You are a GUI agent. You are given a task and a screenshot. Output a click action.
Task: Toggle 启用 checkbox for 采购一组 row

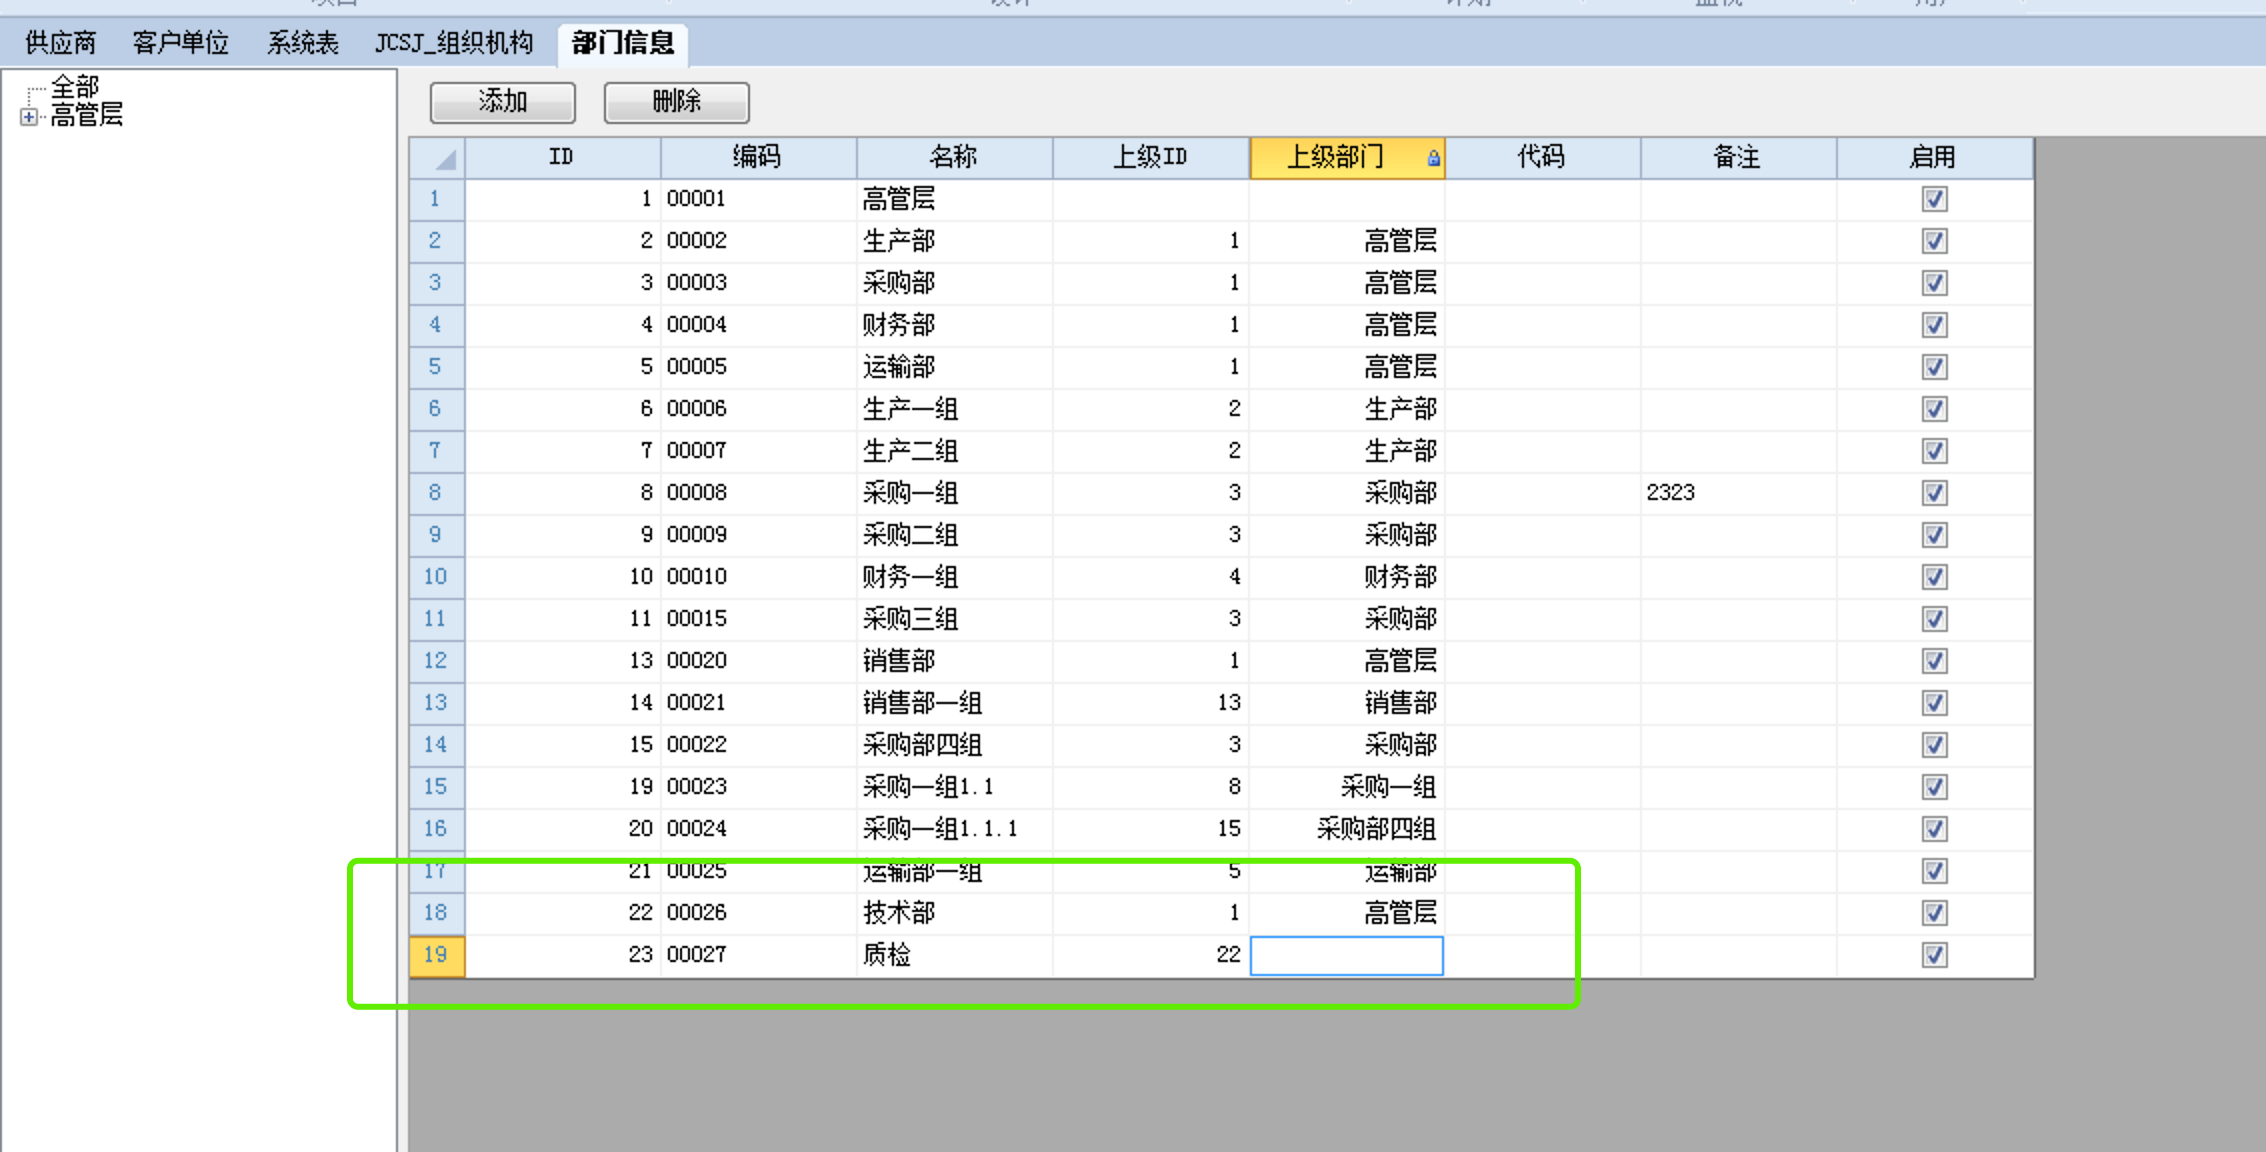pos(1934,493)
